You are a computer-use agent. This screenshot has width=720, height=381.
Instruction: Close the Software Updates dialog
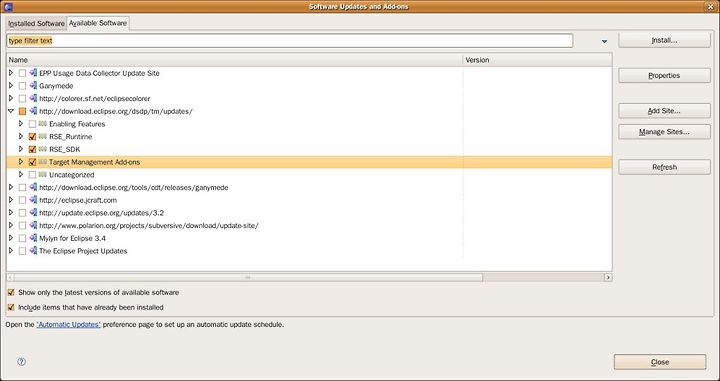pos(660,362)
